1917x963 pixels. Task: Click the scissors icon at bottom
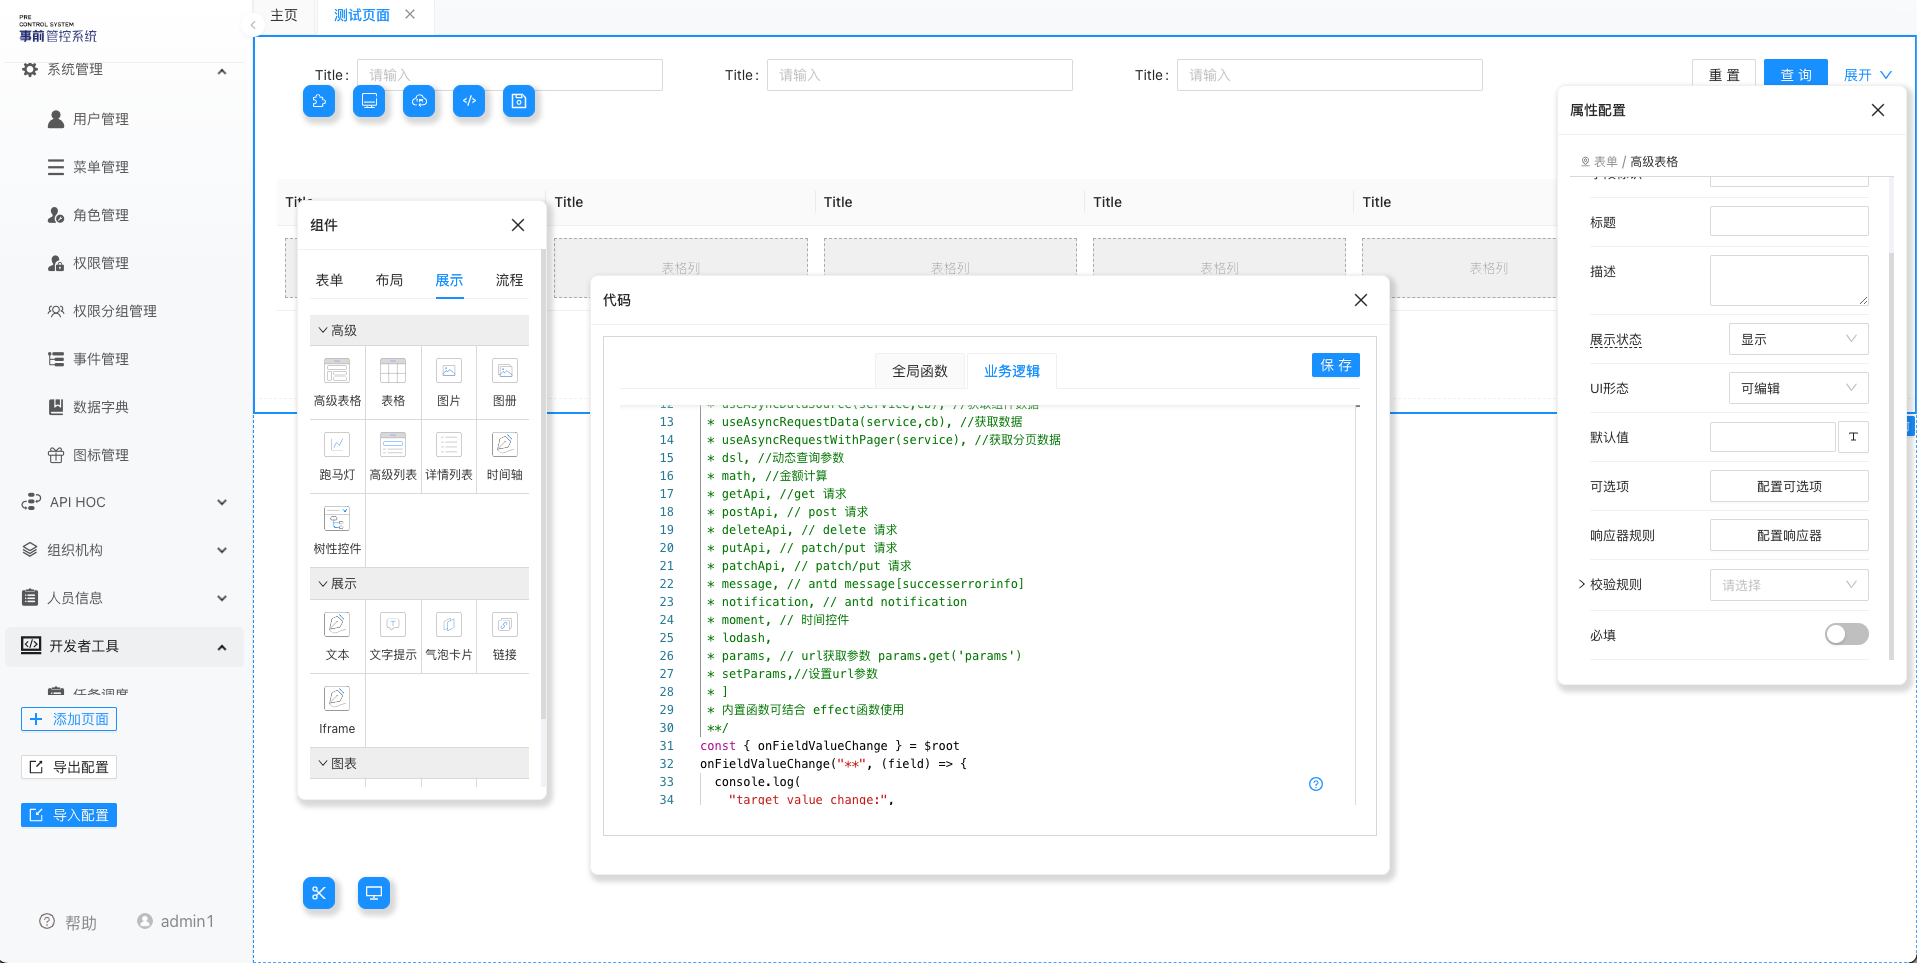(x=319, y=893)
